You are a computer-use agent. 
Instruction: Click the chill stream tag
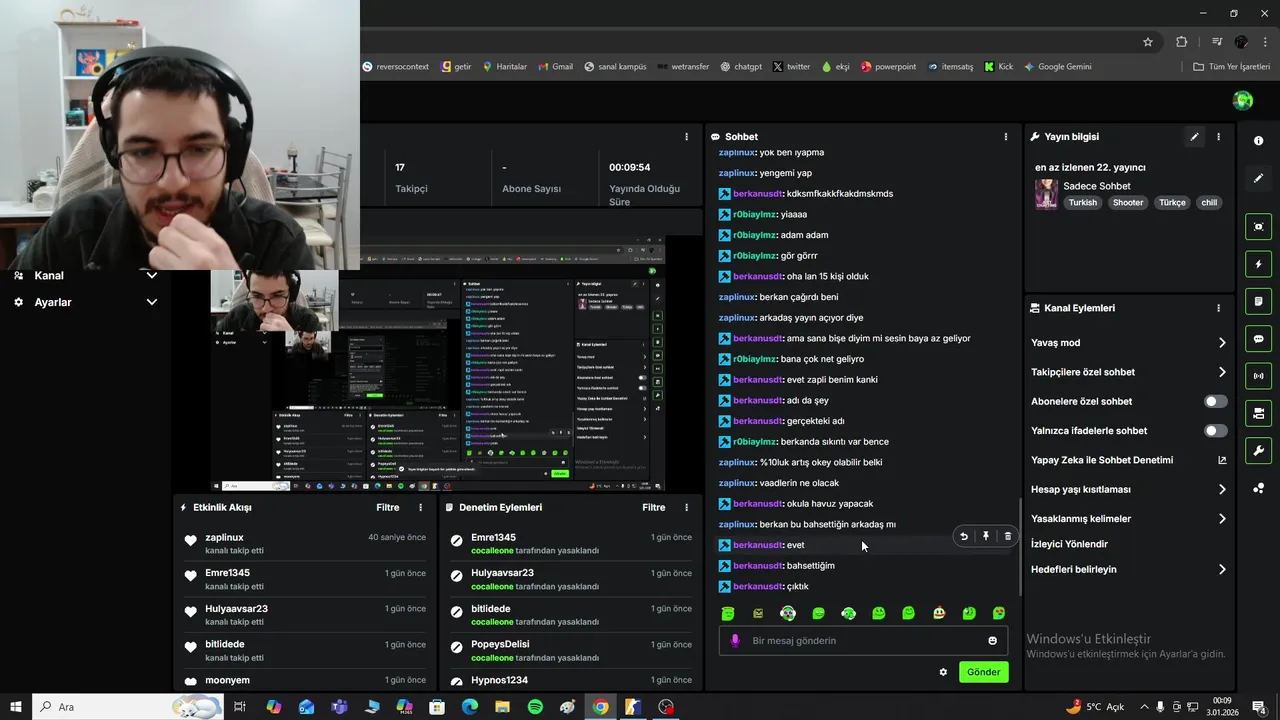click(1209, 203)
